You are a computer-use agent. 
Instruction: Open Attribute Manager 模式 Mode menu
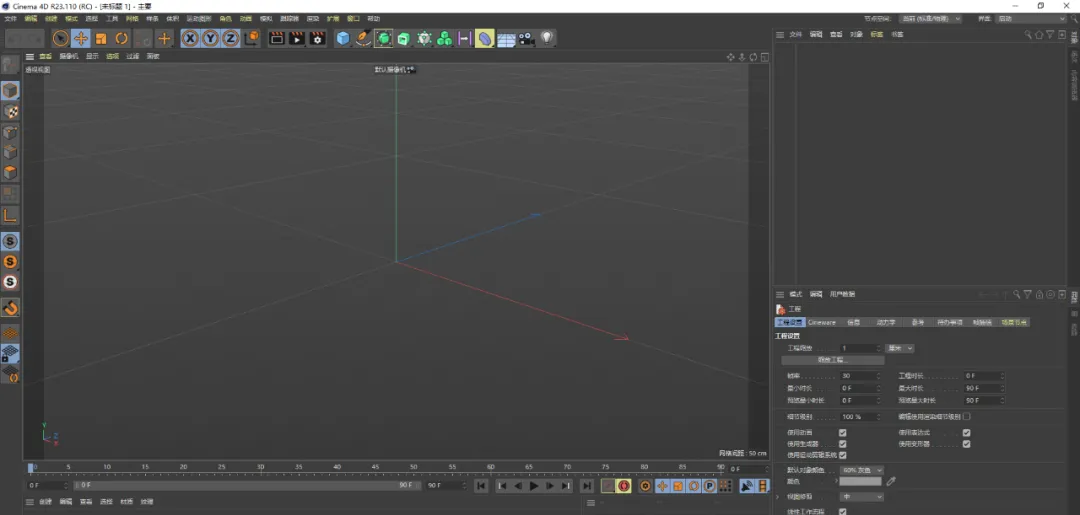point(796,294)
